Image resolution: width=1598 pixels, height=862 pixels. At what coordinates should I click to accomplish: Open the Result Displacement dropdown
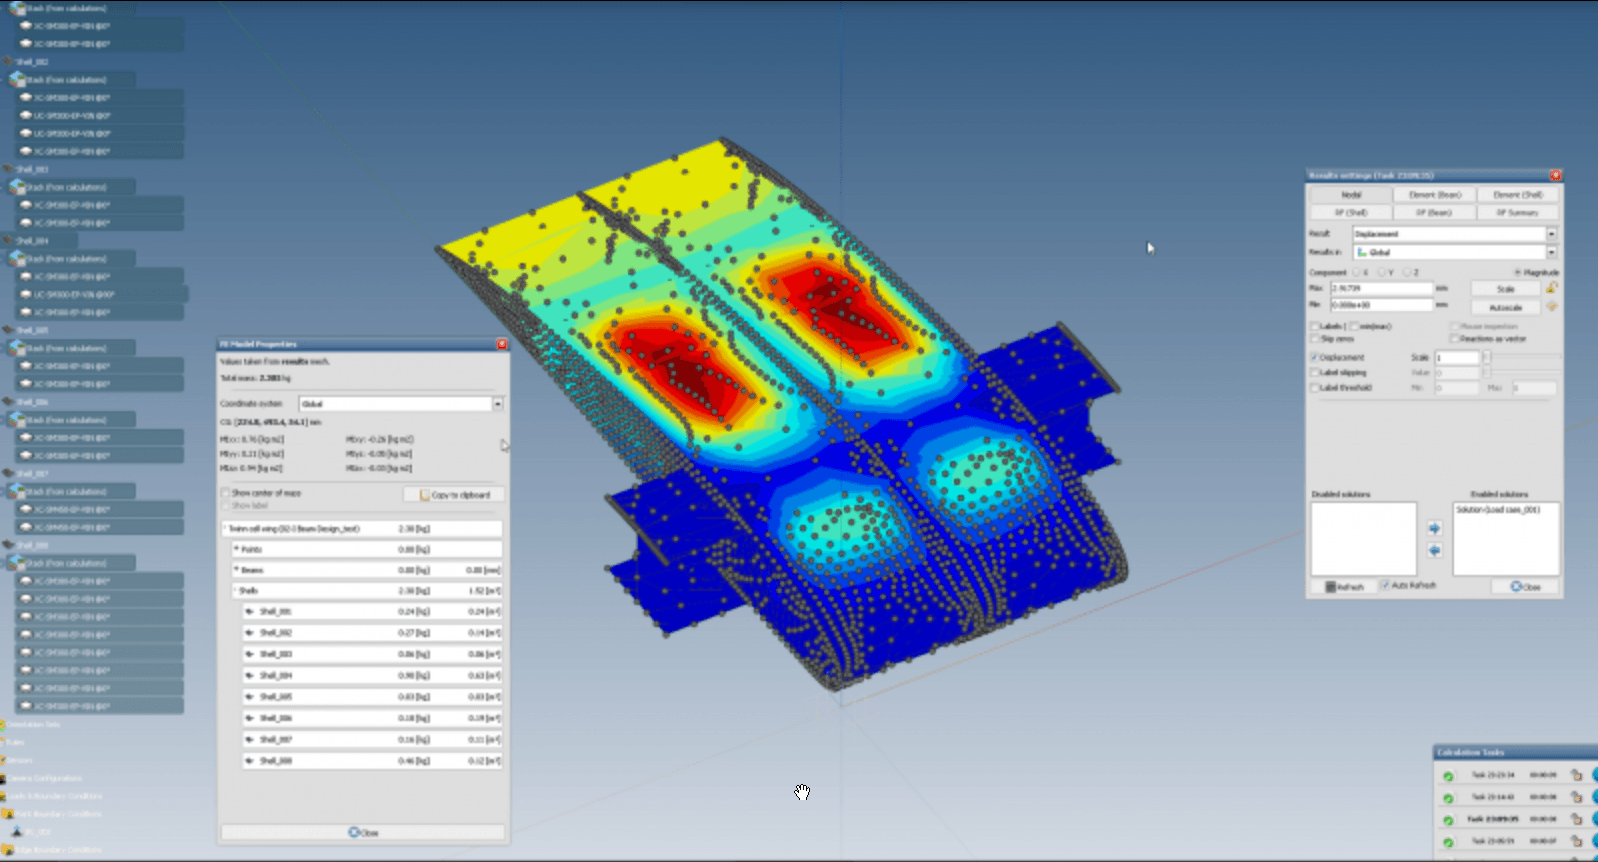click(1551, 234)
